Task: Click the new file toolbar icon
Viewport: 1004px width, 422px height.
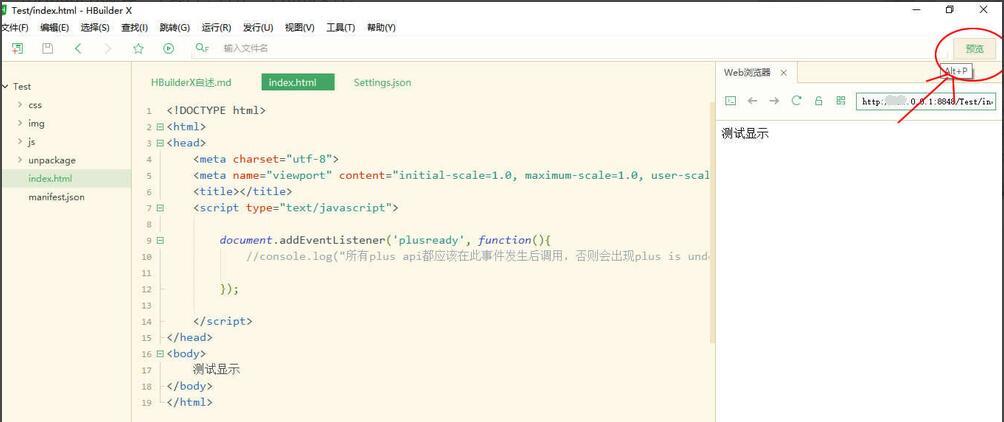Action: (x=17, y=48)
